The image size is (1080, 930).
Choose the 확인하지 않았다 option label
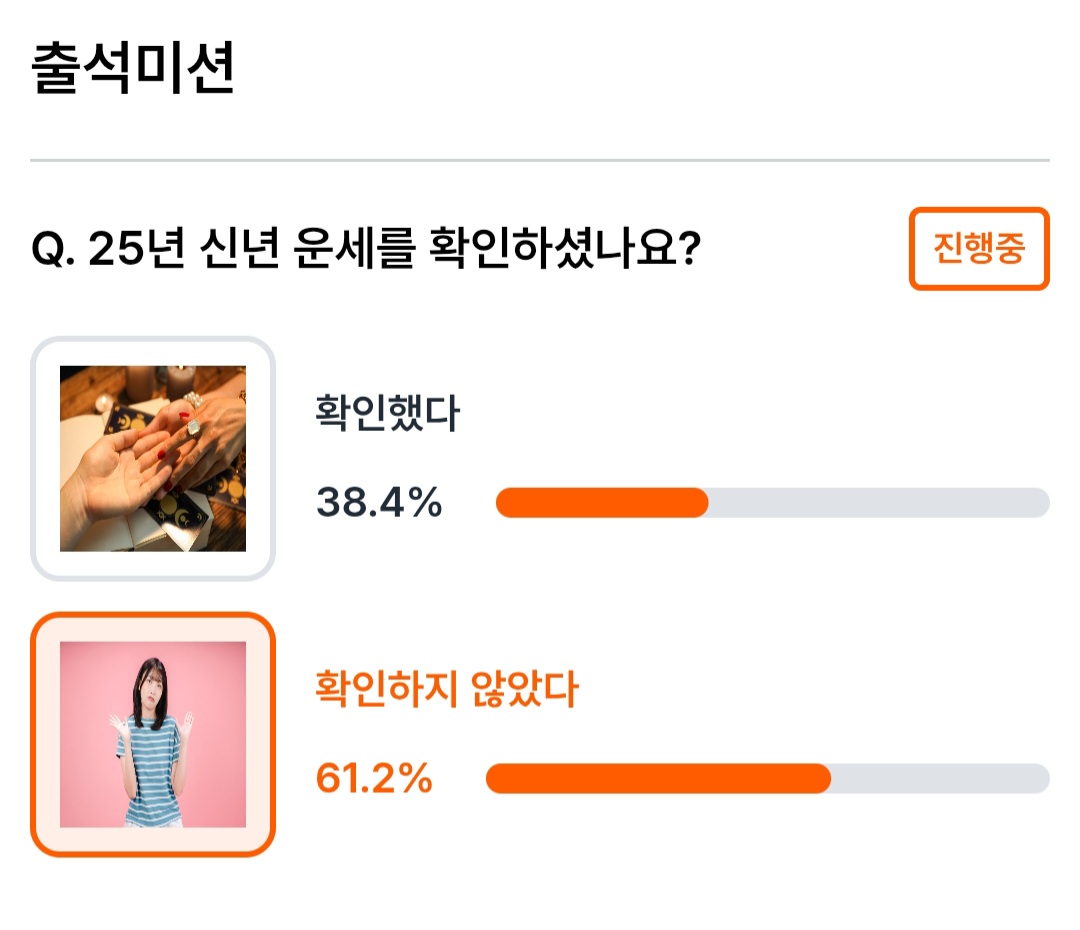tap(447, 688)
